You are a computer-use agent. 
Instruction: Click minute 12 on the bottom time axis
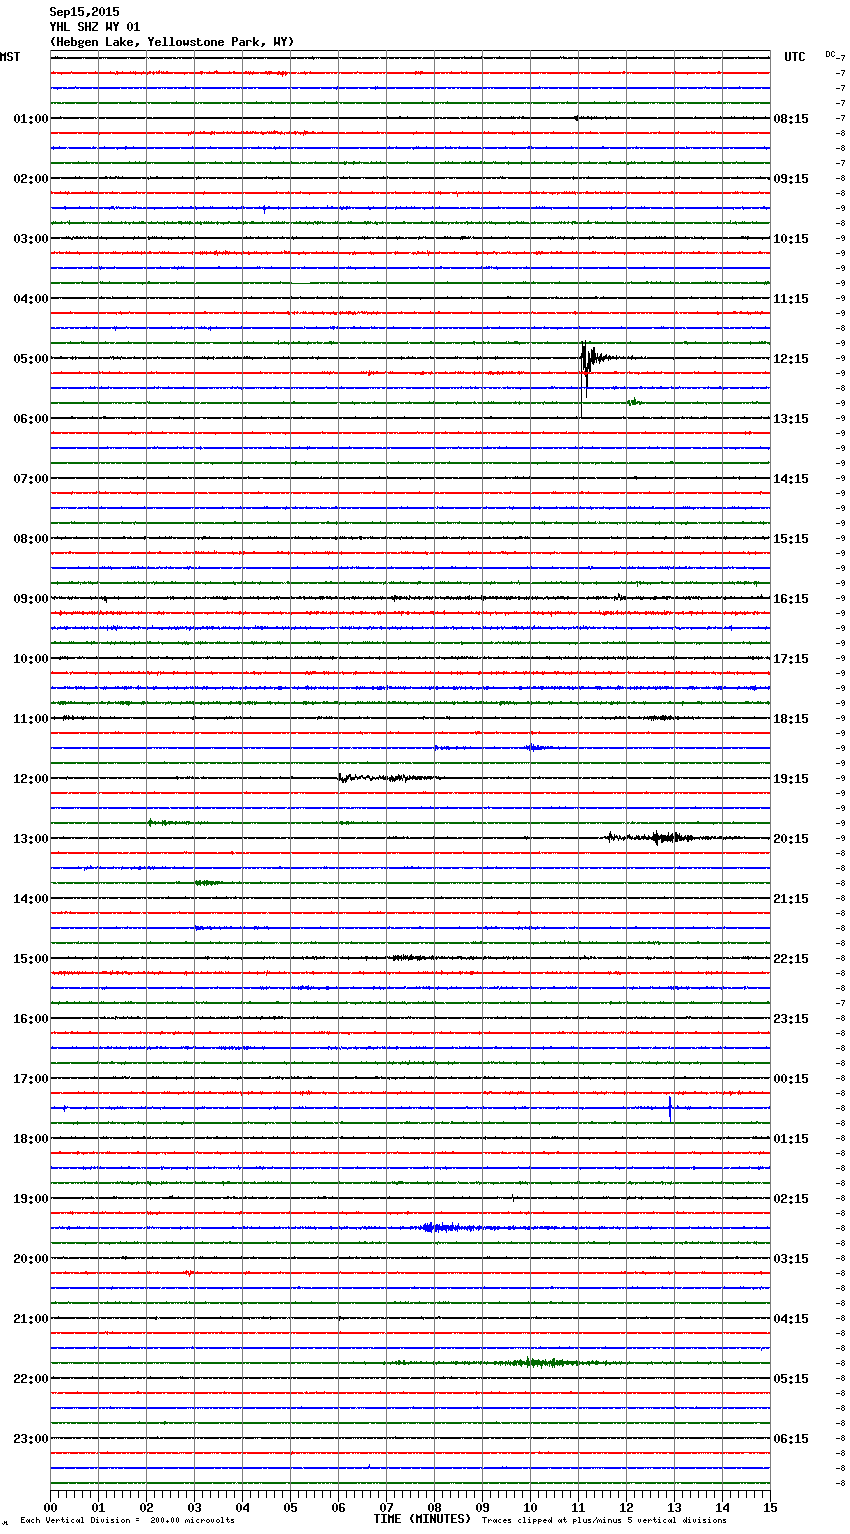[x=626, y=1507]
